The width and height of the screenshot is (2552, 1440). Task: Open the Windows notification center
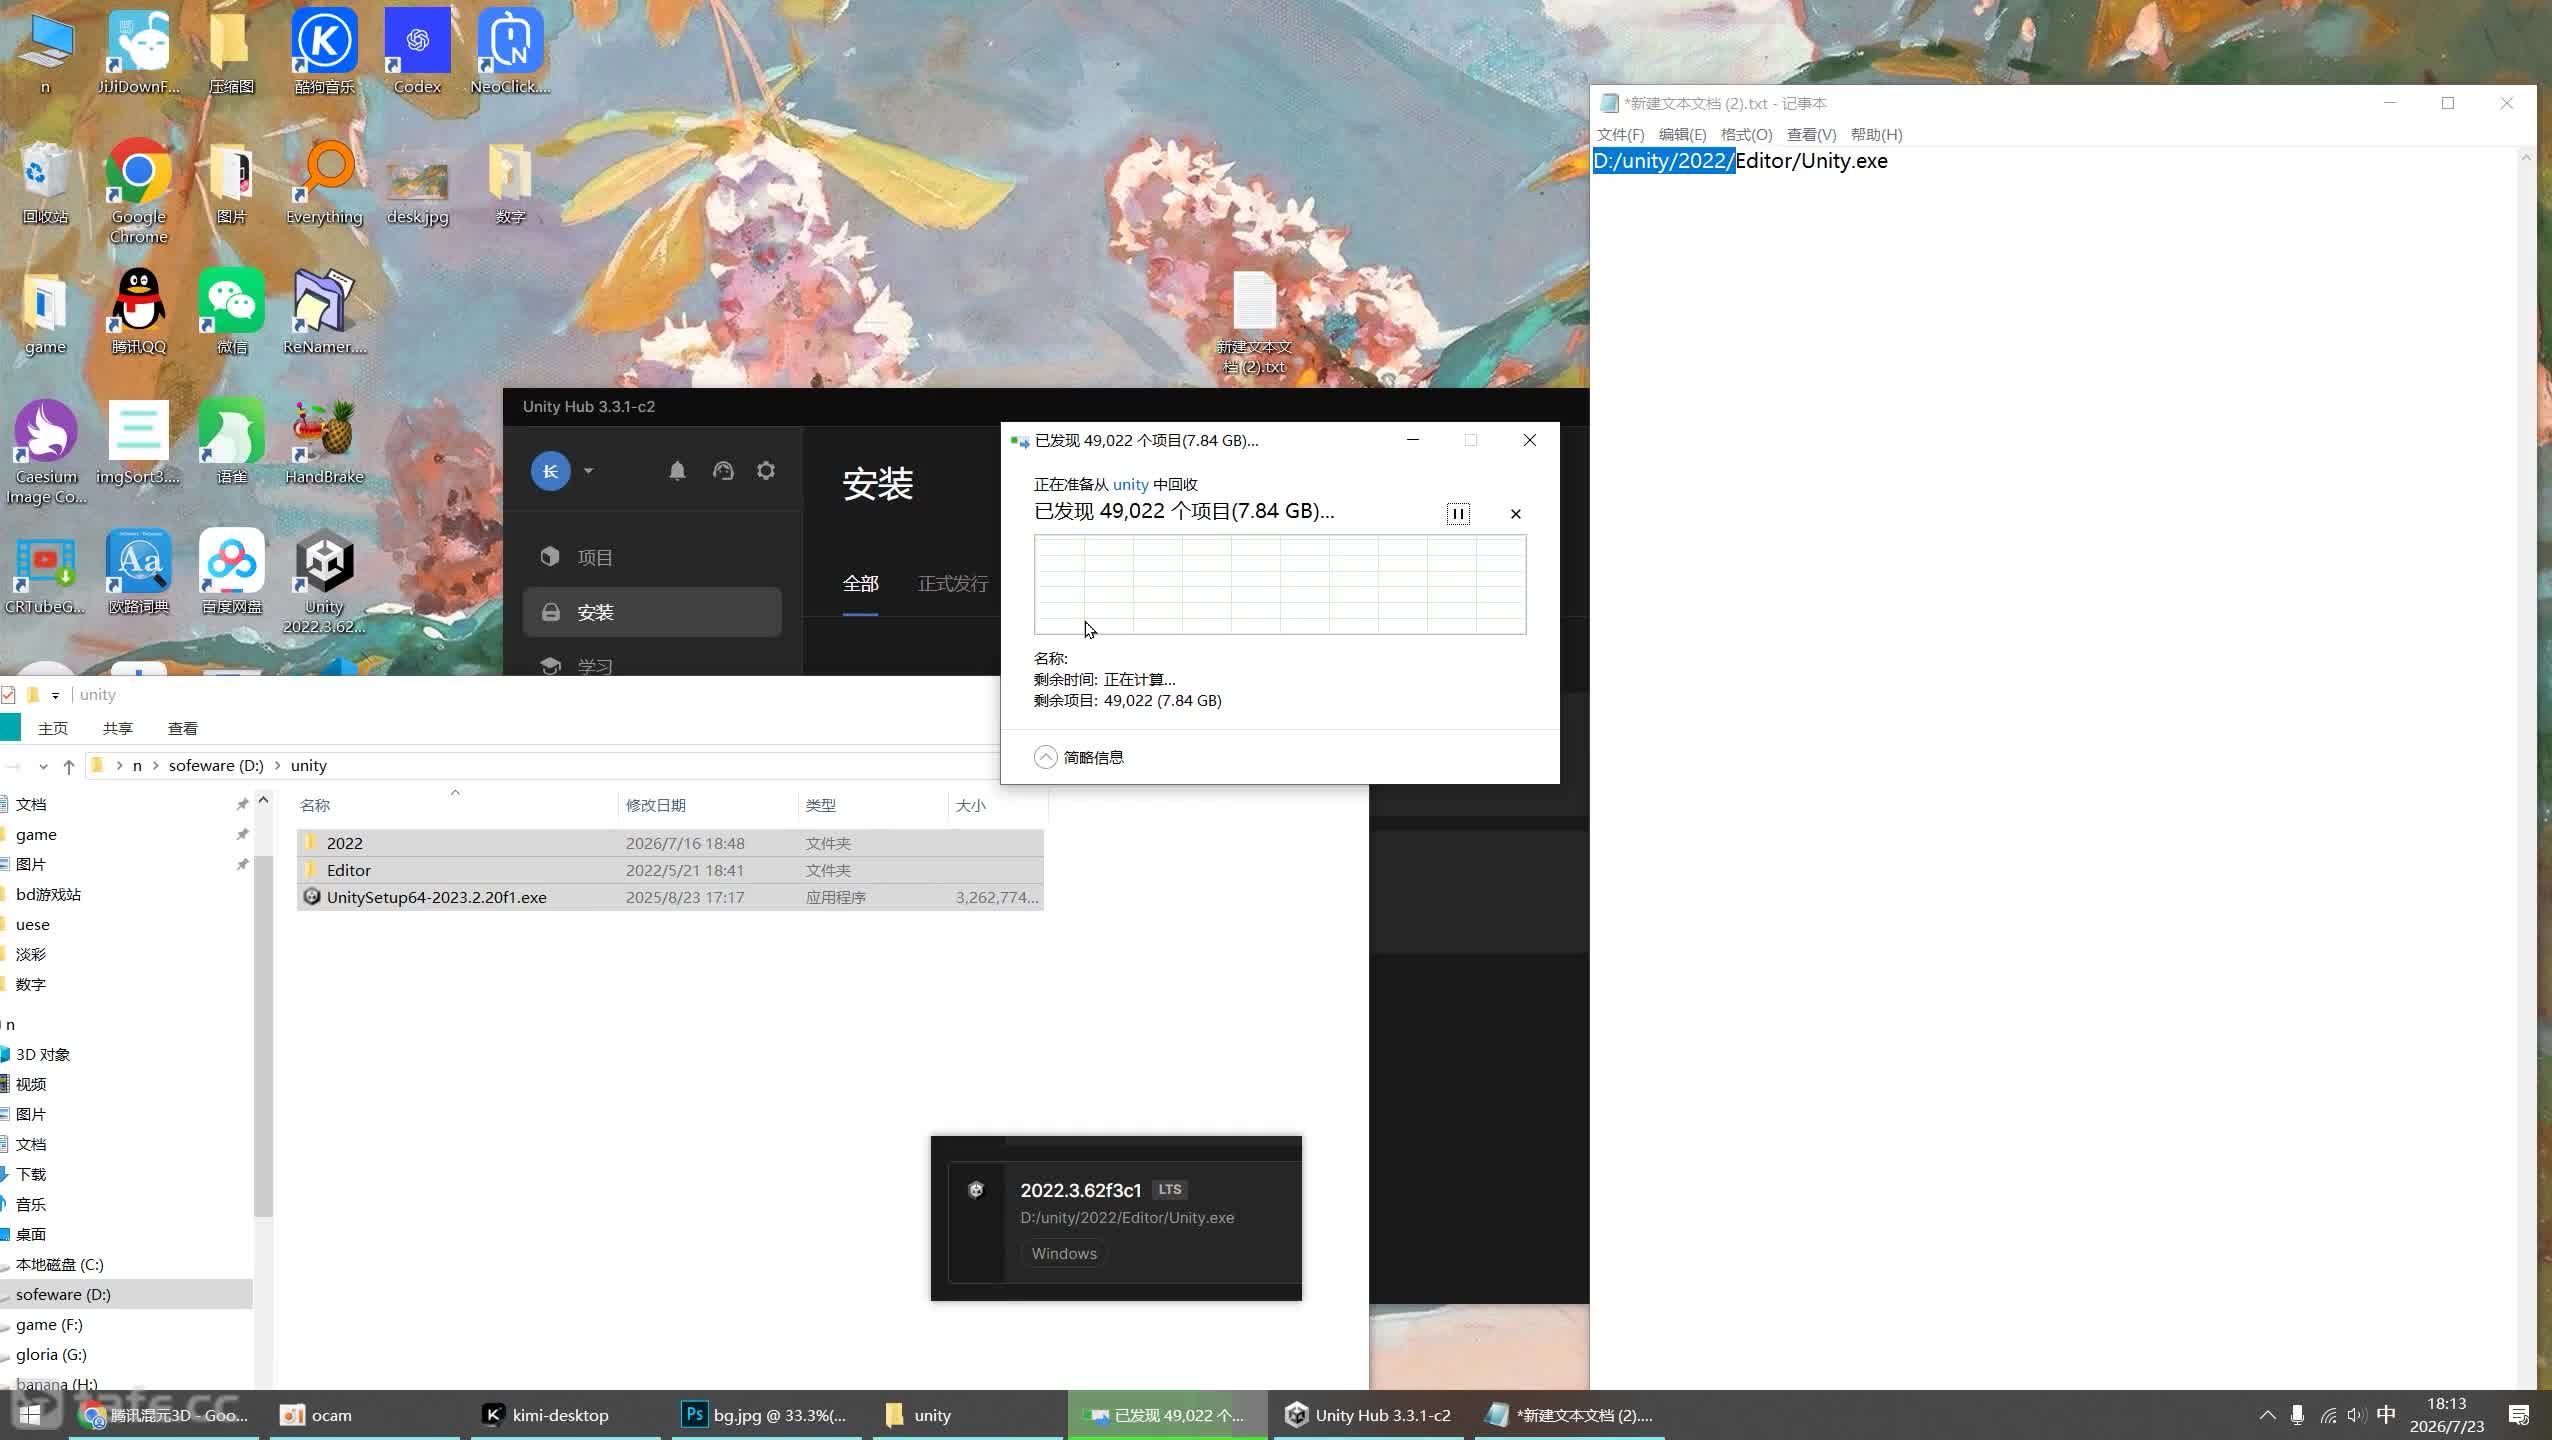(x=2519, y=1415)
